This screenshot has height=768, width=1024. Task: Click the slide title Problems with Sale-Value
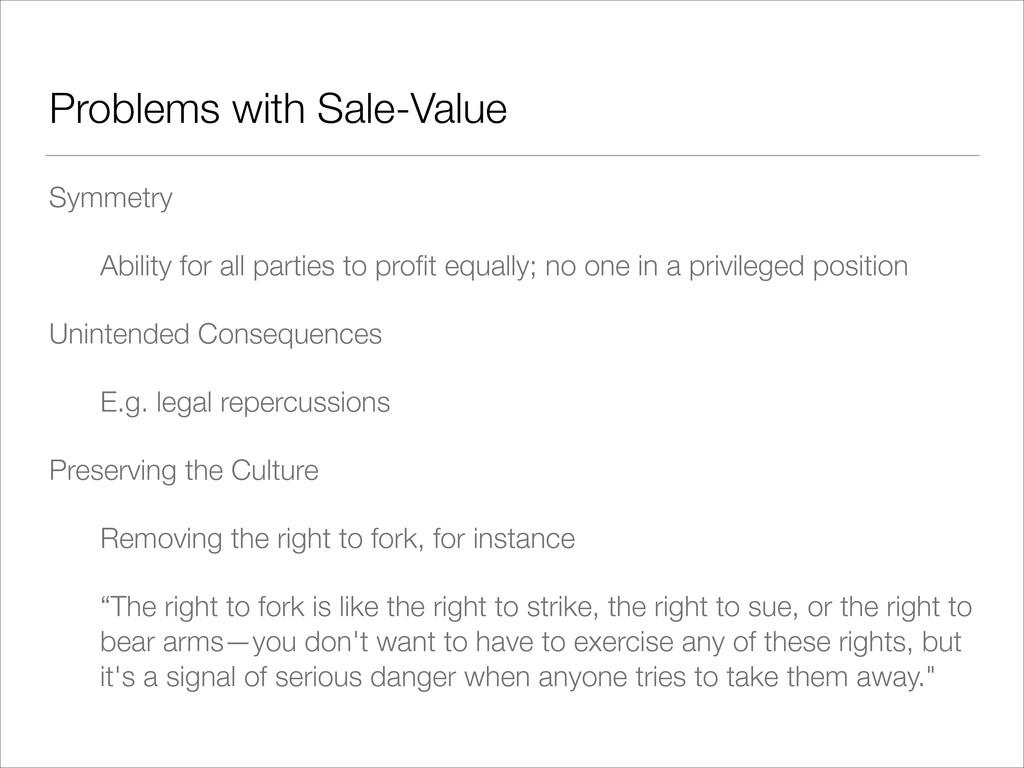click(278, 108)
